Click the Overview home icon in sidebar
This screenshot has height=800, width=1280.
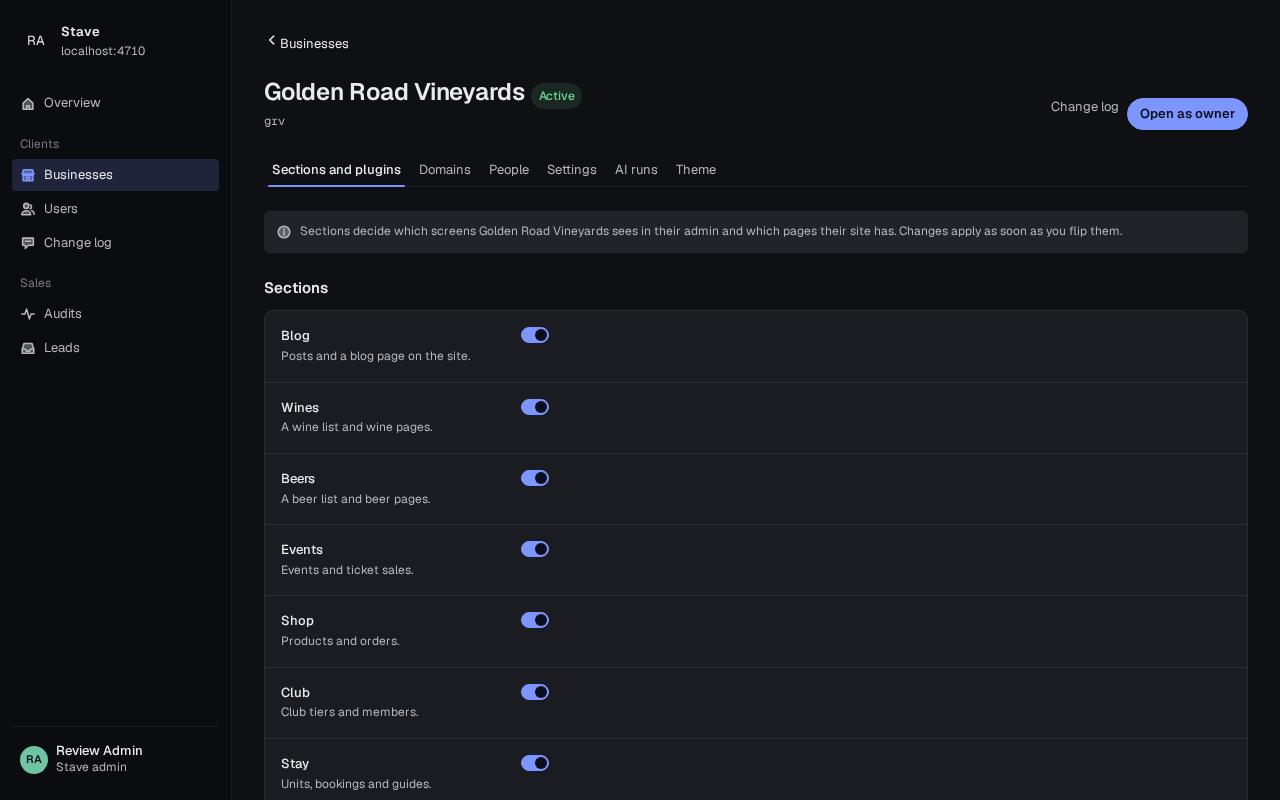(28, 103)
